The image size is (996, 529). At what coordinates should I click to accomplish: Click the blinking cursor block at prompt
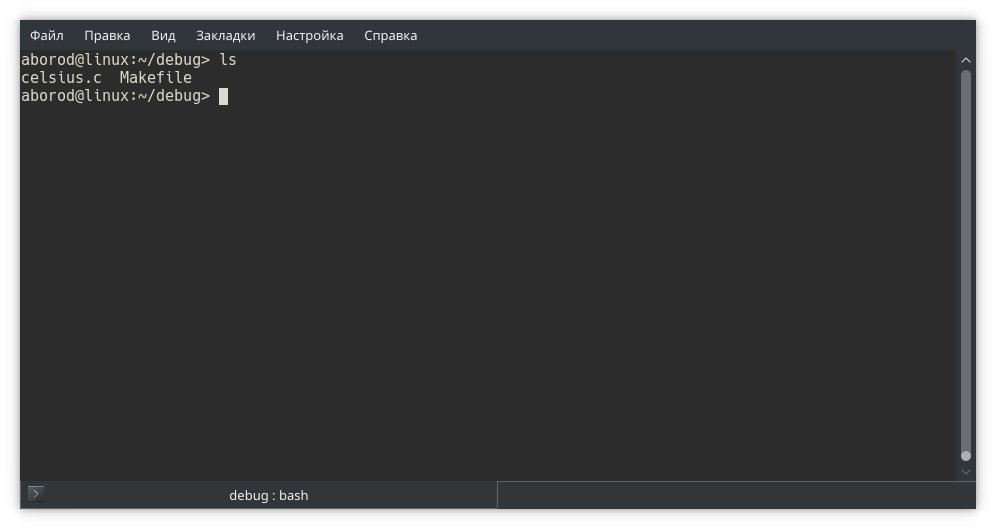(x=224, y=96)
